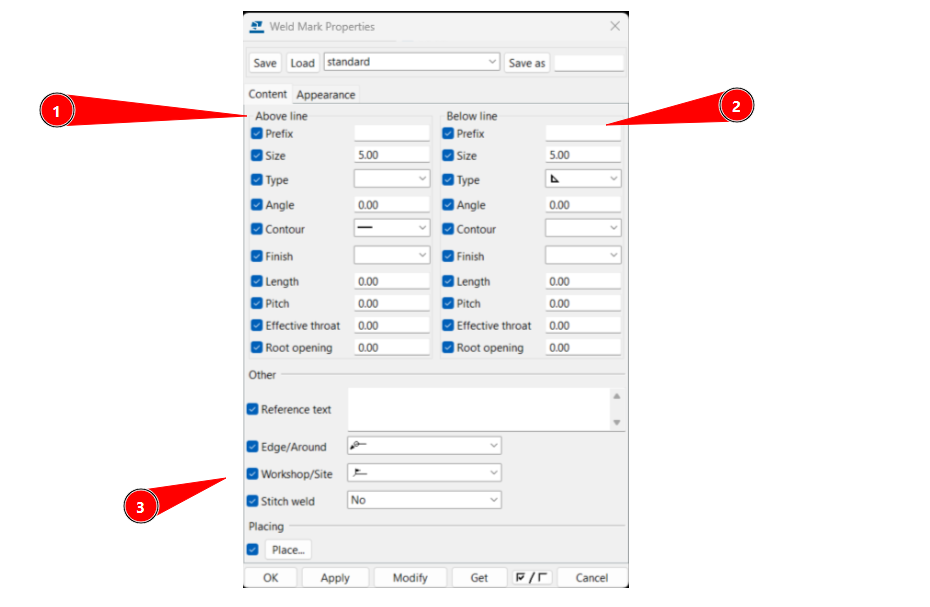Expand the Above line Contour dropdown

point(392,228)
